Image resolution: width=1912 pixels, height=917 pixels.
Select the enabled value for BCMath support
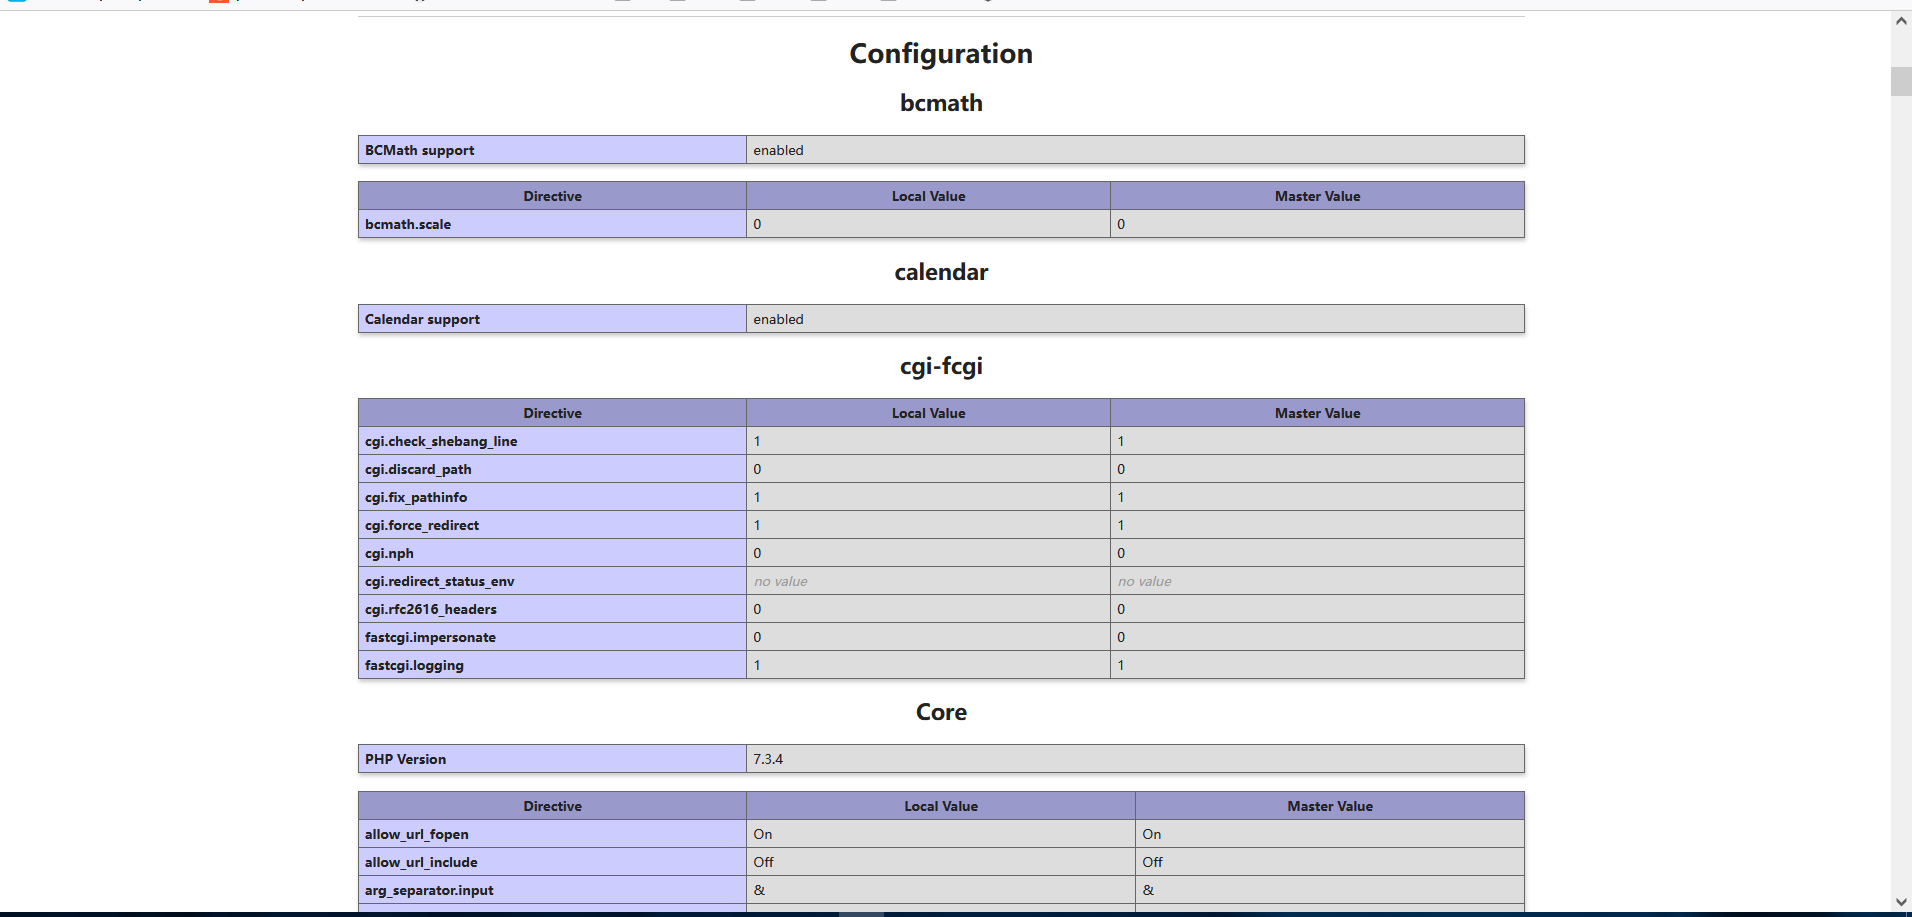click(778, 150)
